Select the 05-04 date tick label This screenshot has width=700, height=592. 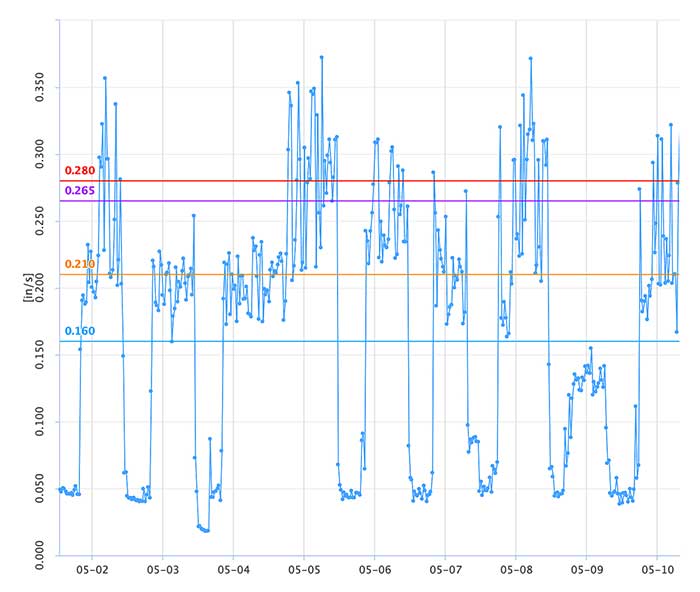[233, 570]
